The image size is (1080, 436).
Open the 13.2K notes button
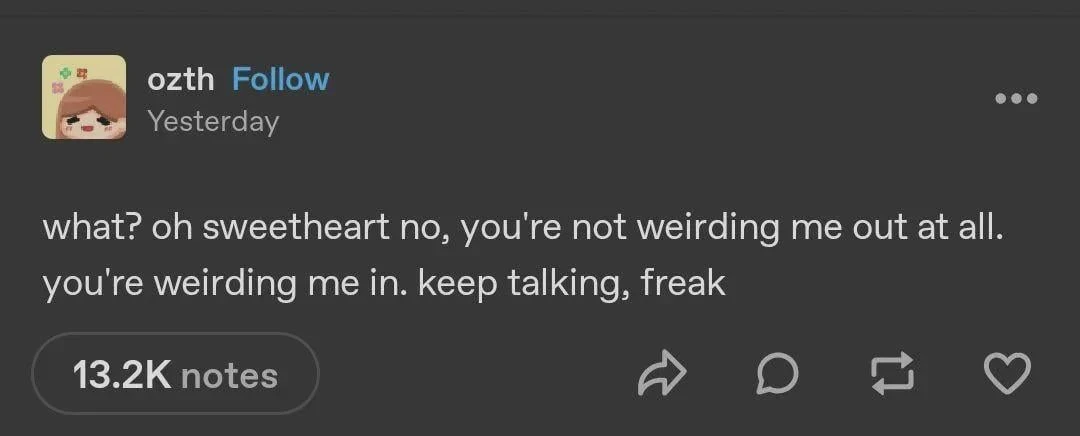(175, 375)
